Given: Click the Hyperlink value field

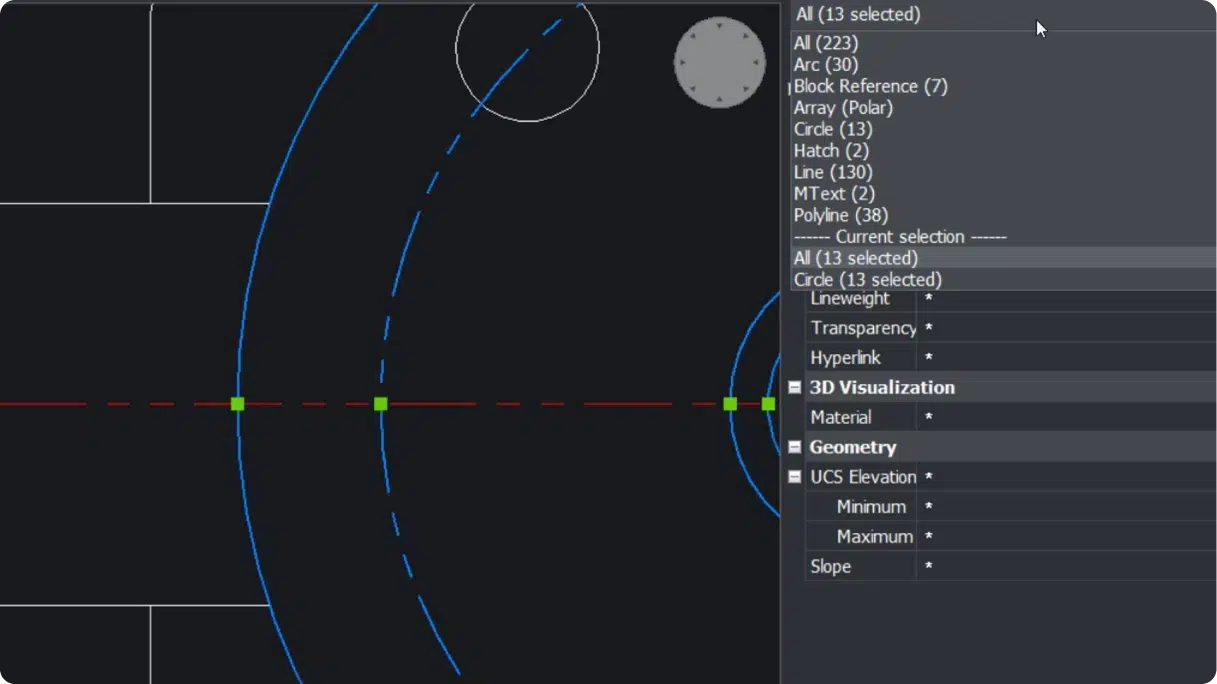Looking at the screenshot, I should point(1065,358).
